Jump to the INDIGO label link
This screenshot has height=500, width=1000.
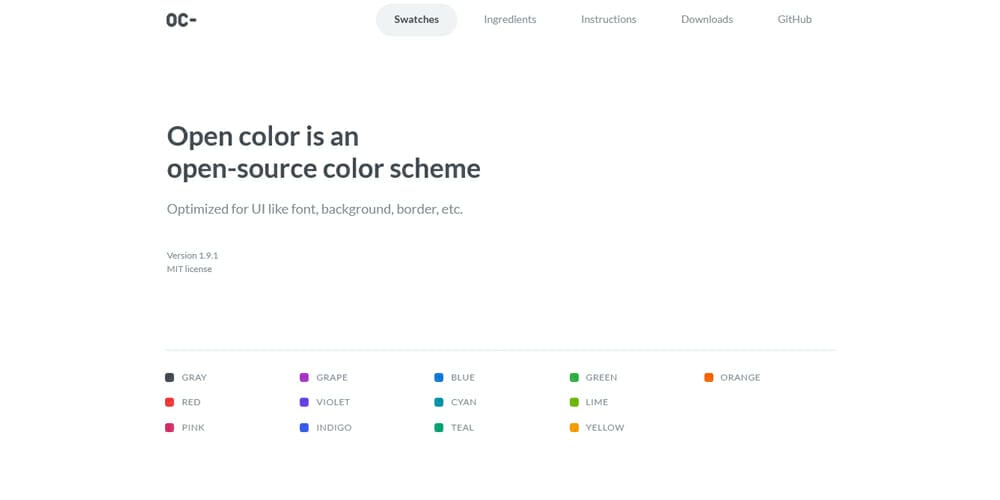[334, 428]
